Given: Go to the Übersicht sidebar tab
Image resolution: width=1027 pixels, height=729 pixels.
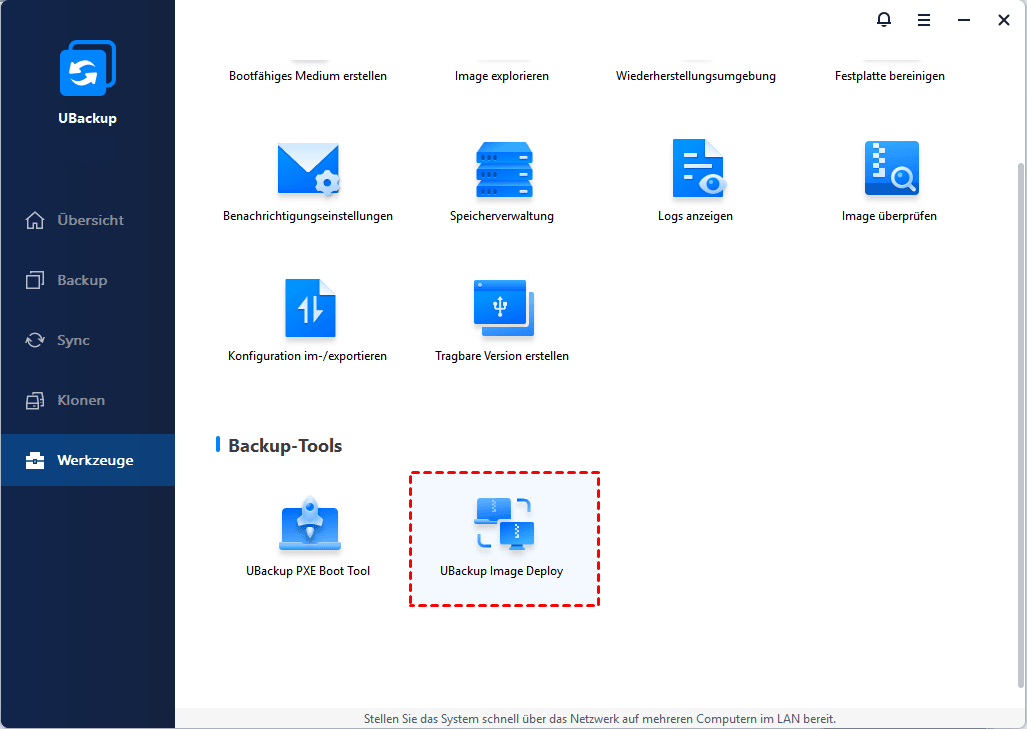Looking at the screenshot, I should [x=89, y=220].
